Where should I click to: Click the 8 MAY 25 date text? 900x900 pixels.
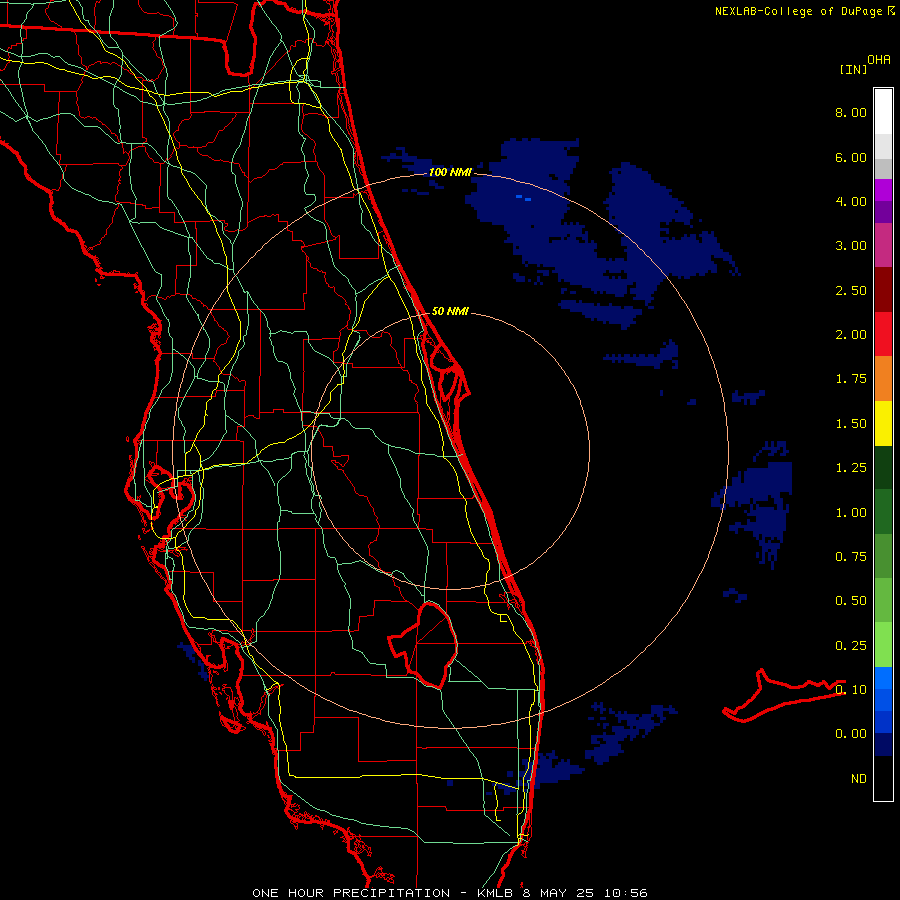coord(560,893)
